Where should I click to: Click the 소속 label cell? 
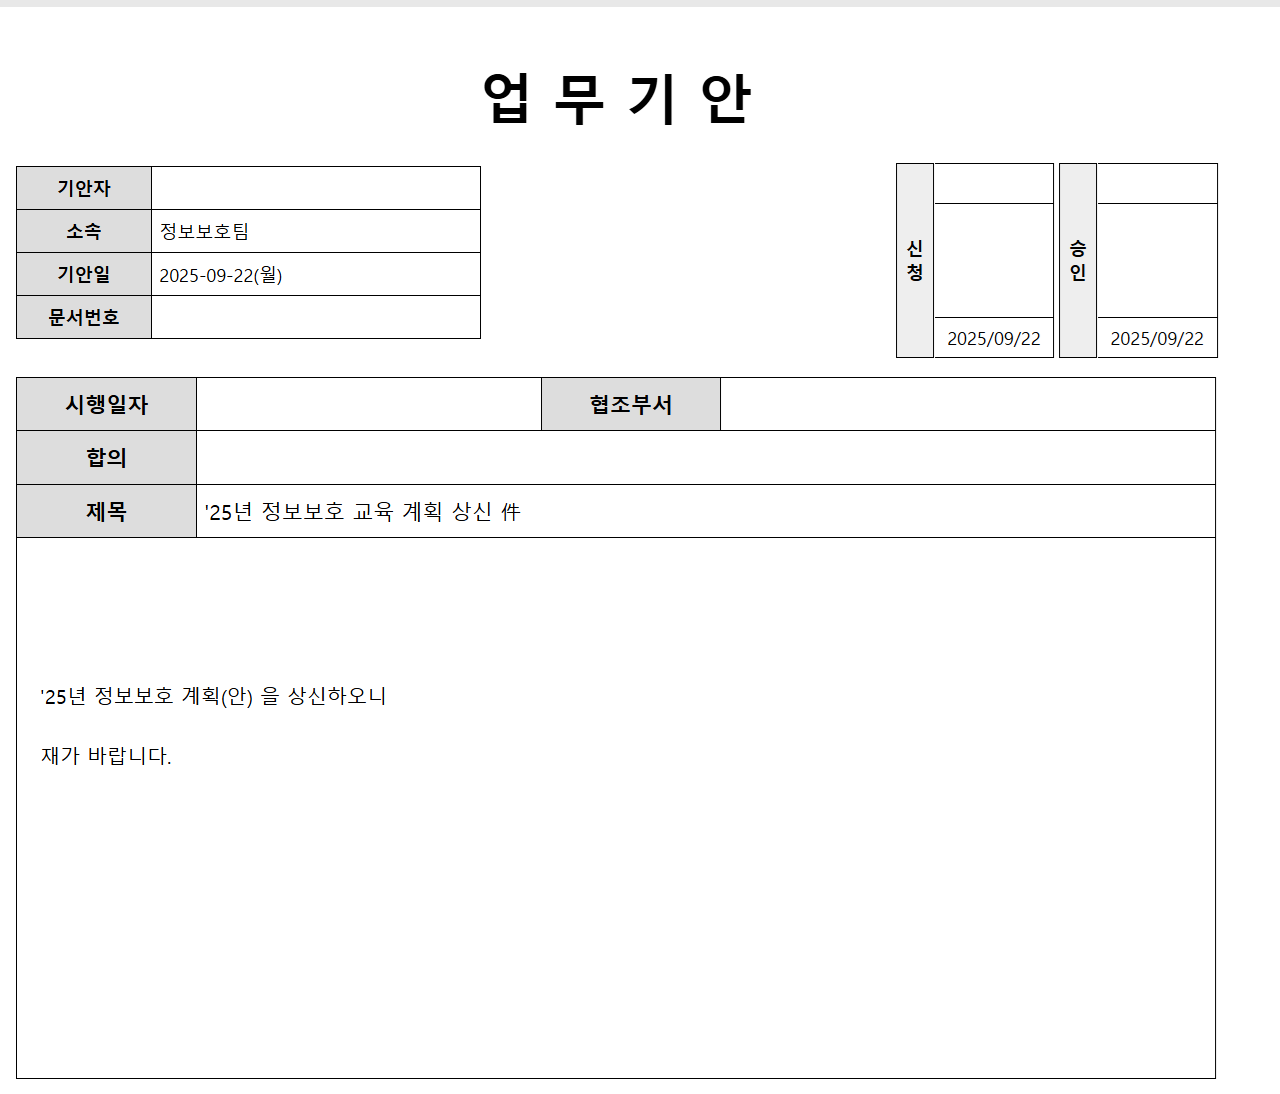coord(84,231)
